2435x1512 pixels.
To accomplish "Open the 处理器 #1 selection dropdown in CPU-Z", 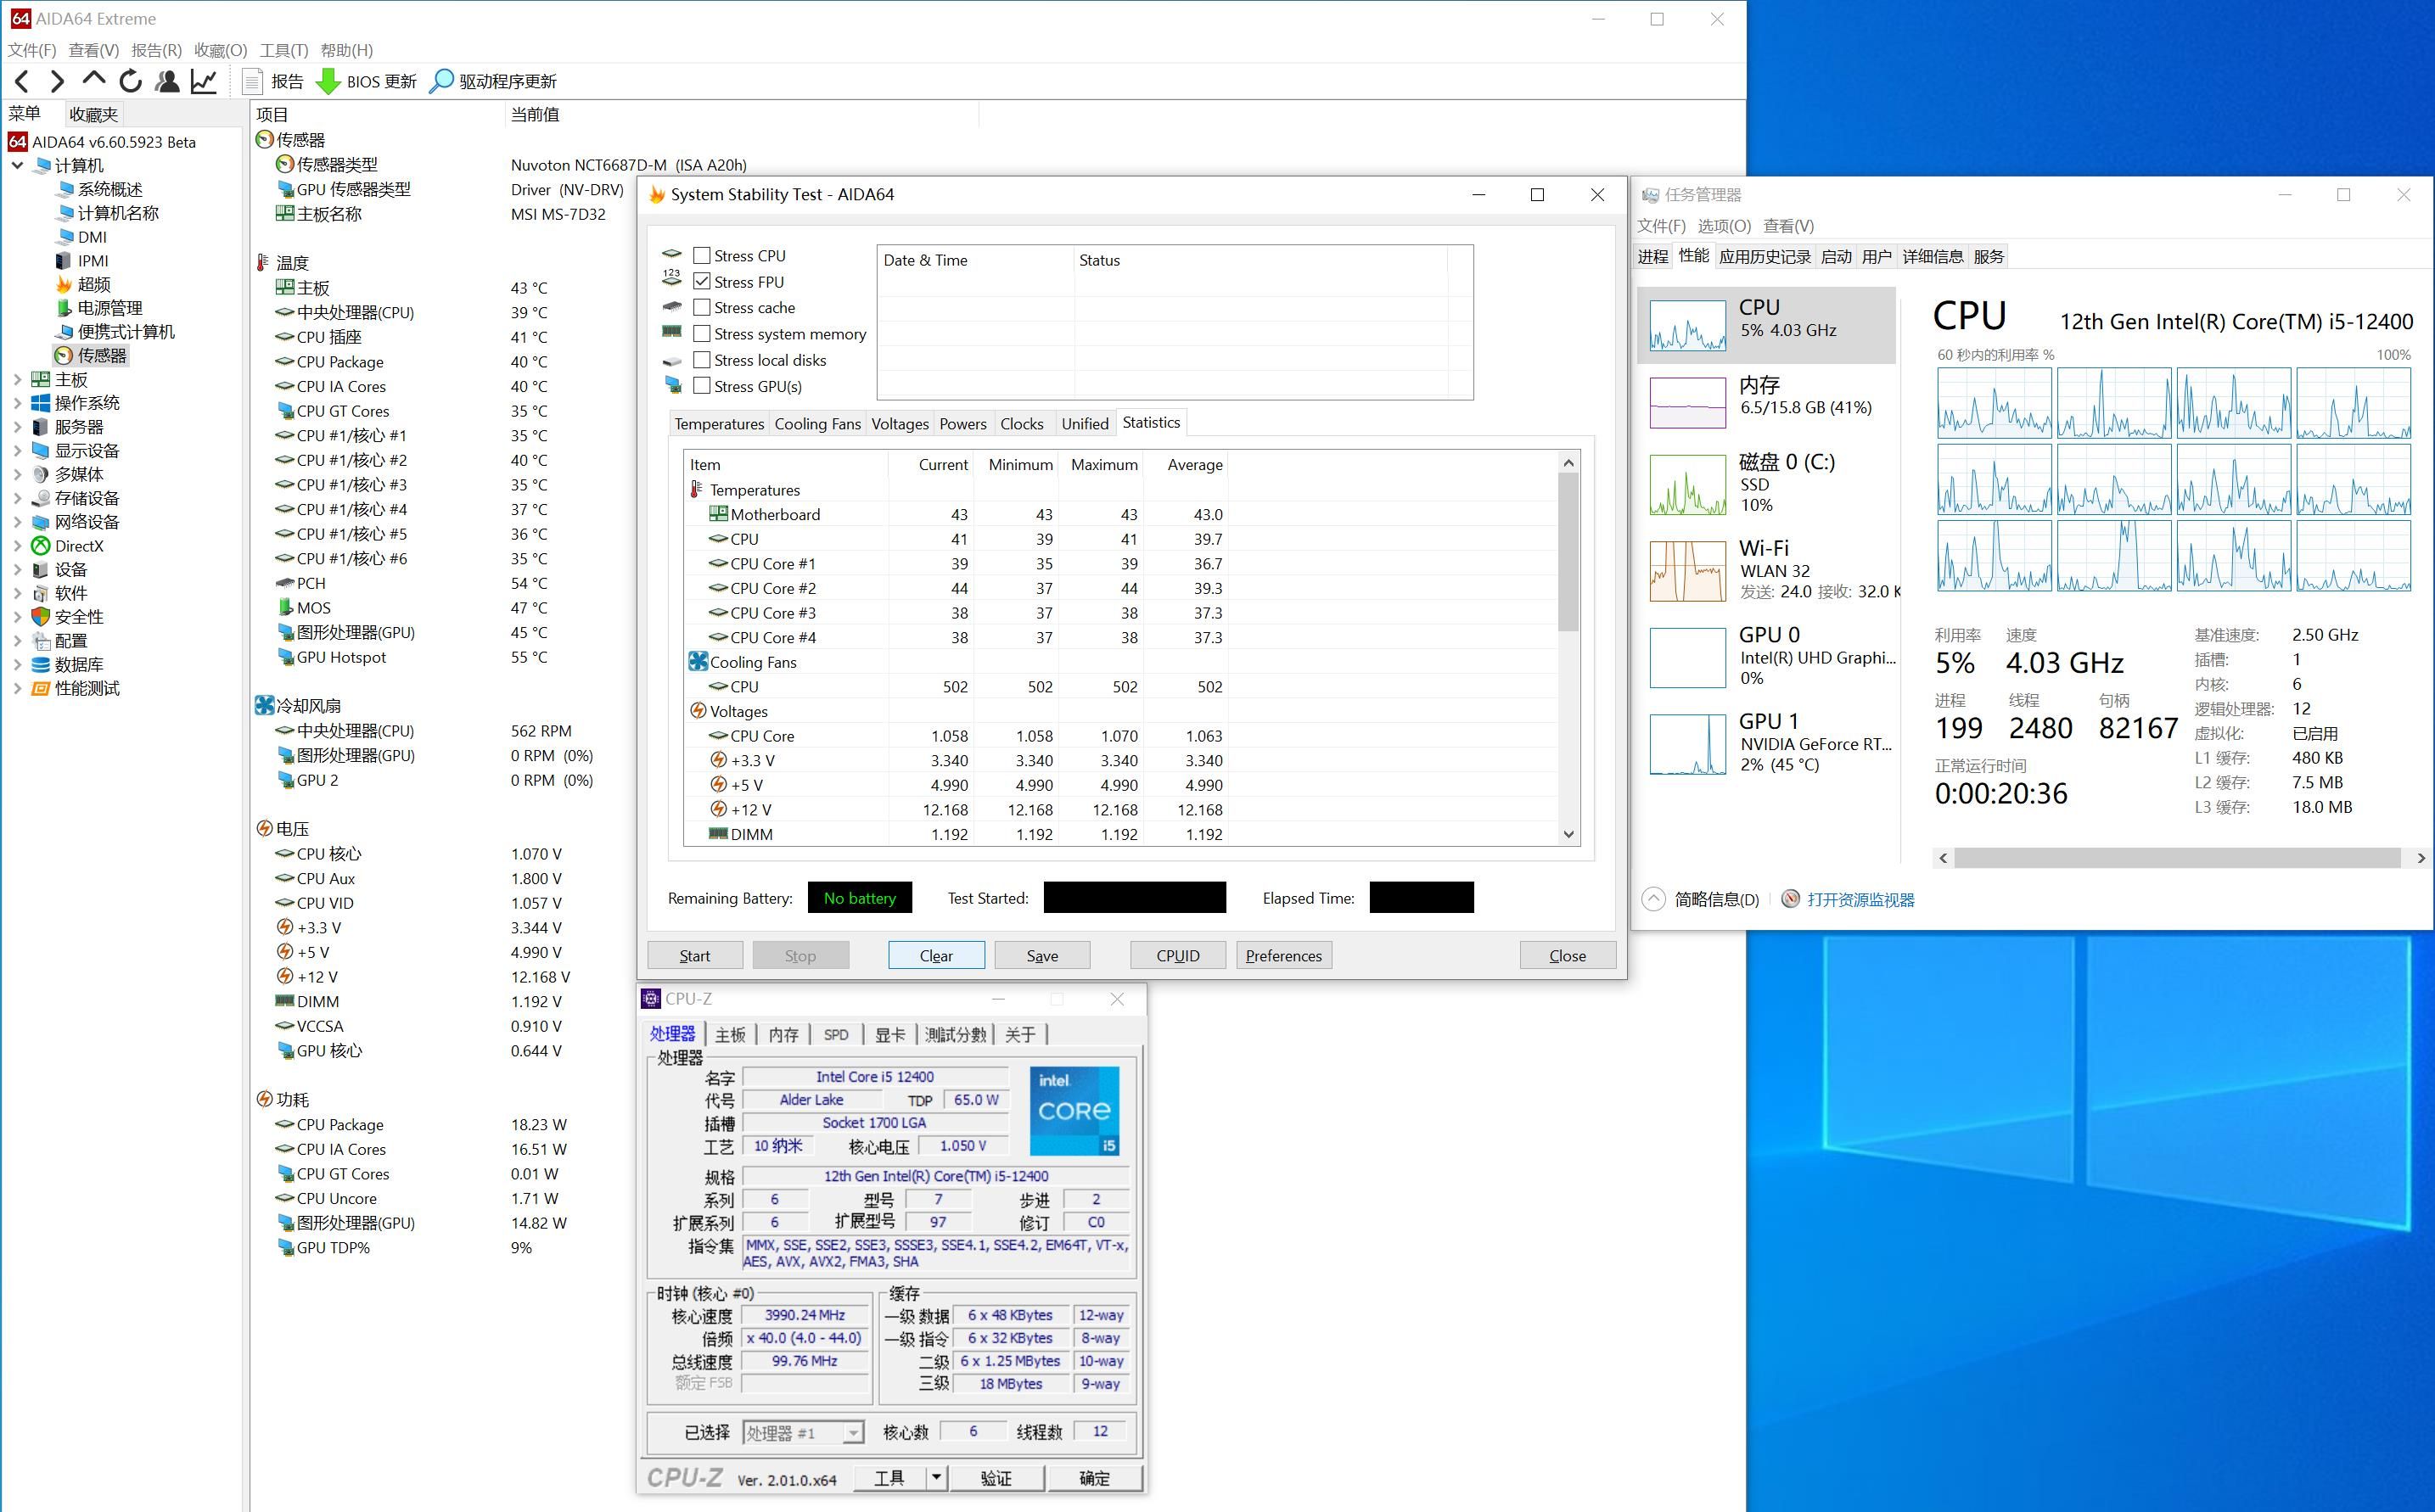I will tap(852, 1433).
